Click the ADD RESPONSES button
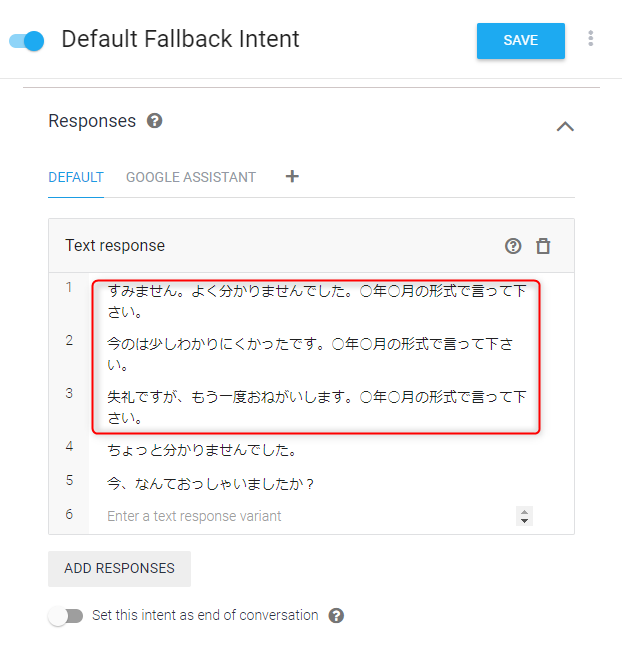The image size is (622, 654). click(x=119, y=568)
